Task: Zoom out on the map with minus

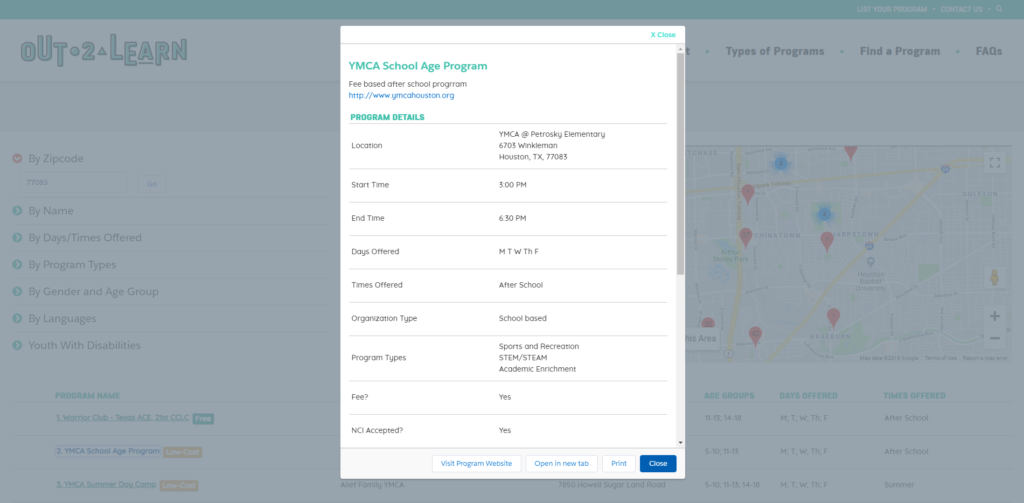Action: coord(995,338)
